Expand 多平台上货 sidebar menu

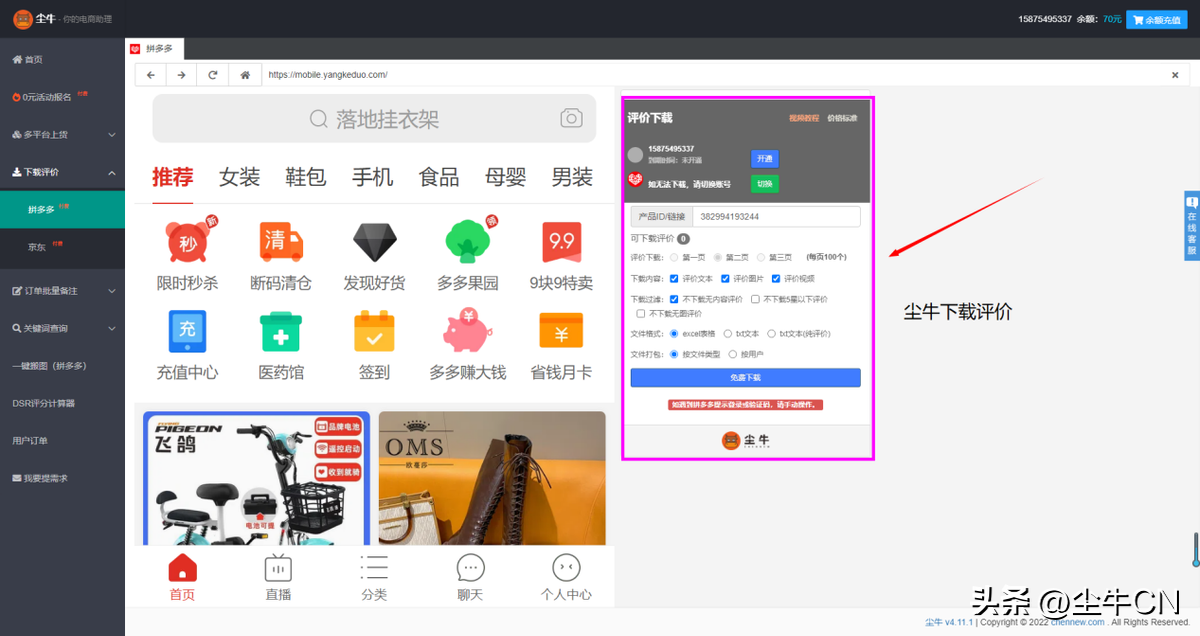[62, 134]
